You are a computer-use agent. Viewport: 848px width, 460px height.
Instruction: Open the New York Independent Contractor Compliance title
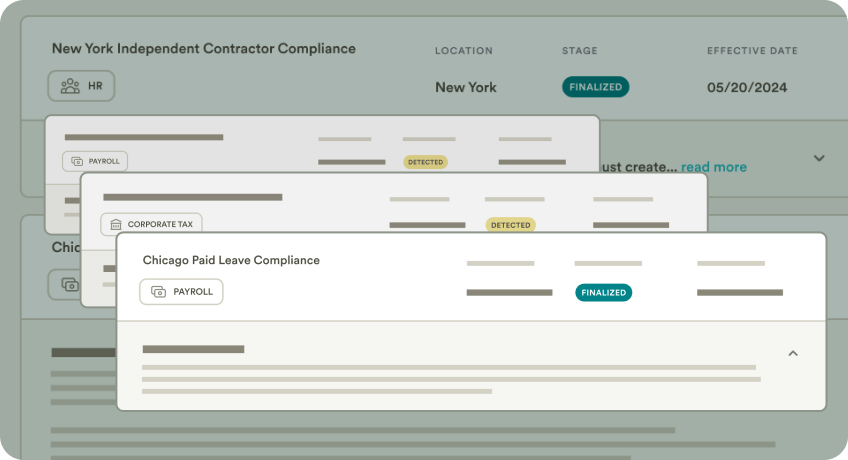click(203, 48)
